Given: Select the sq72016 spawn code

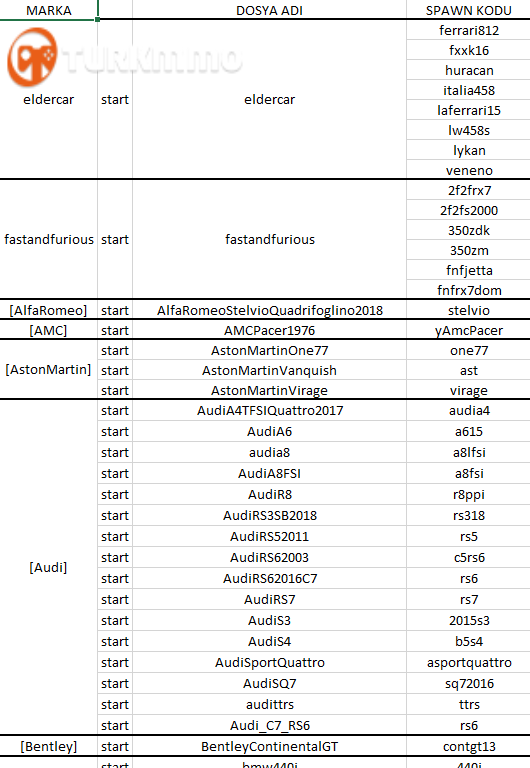Looking at the screenshot, I should (x=468, y=684).
